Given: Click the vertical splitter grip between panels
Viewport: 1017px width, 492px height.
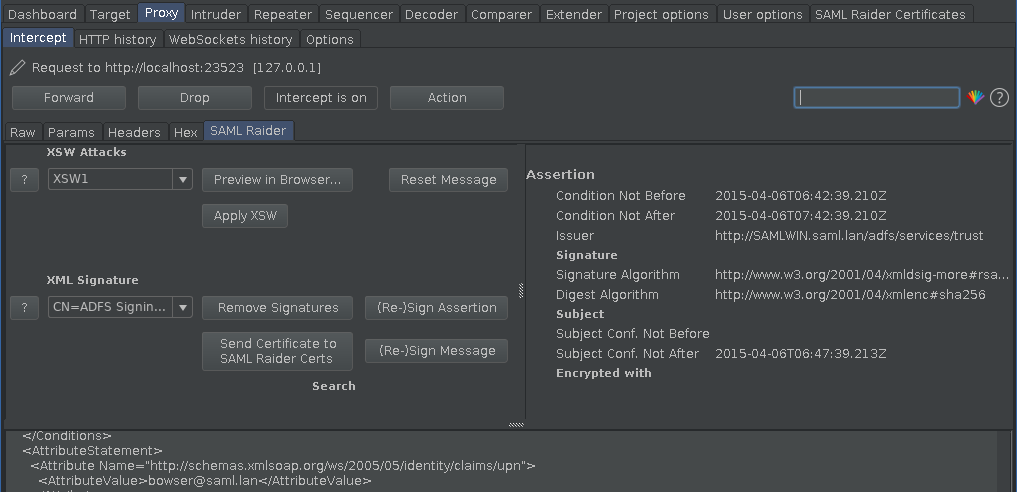Looking at the screenshot, I should click(x=521, y=290).
